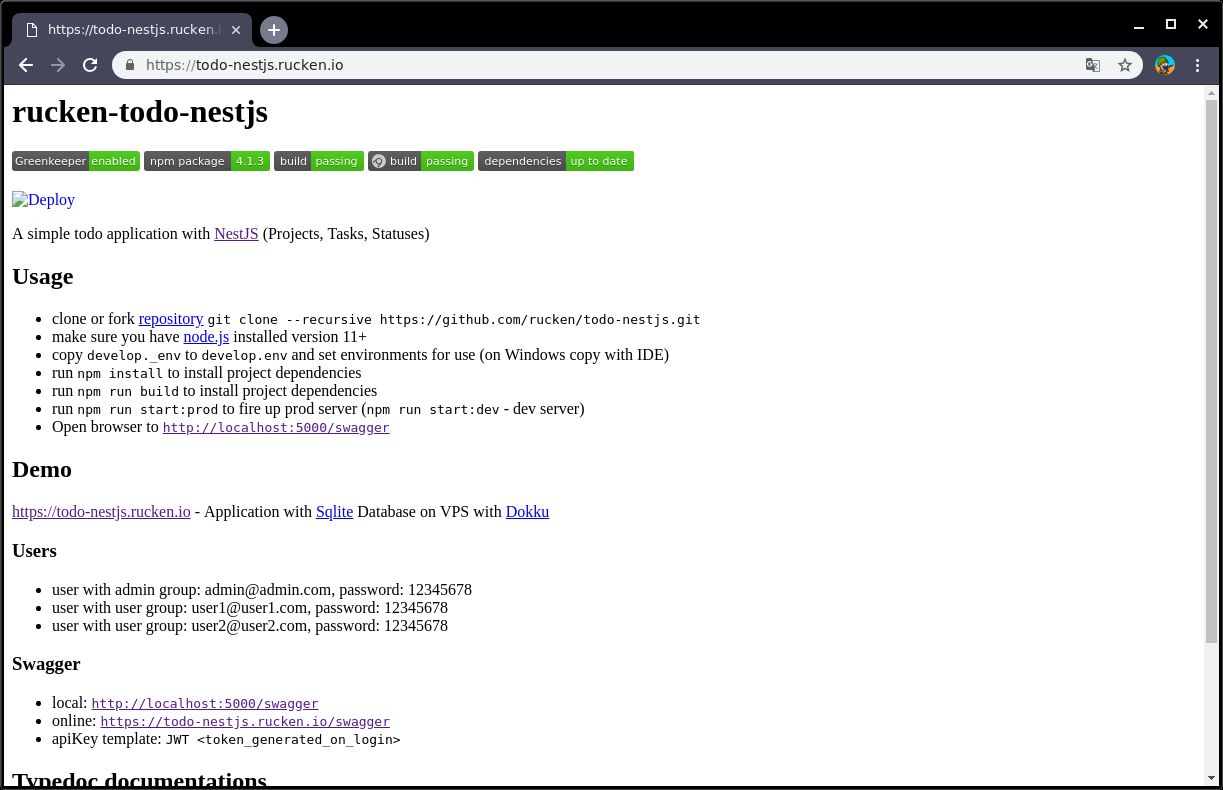Image resolution: width=1223 pixels, height=790 pixels.
Task: Bookmark this page with the star
Action: (x=1125, y=65)
